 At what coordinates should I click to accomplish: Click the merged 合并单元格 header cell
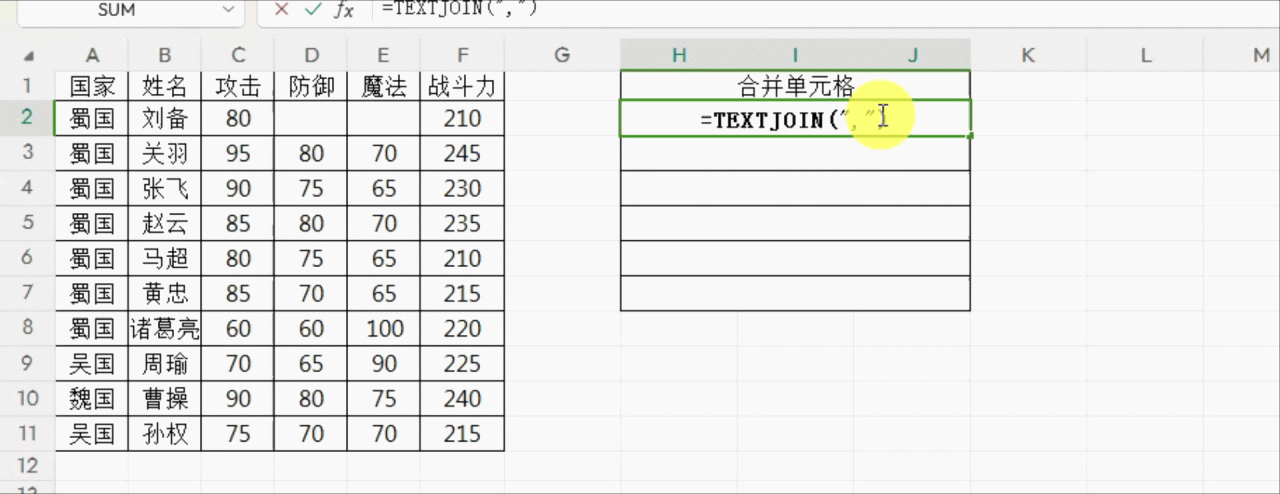(x=795, y=86)
